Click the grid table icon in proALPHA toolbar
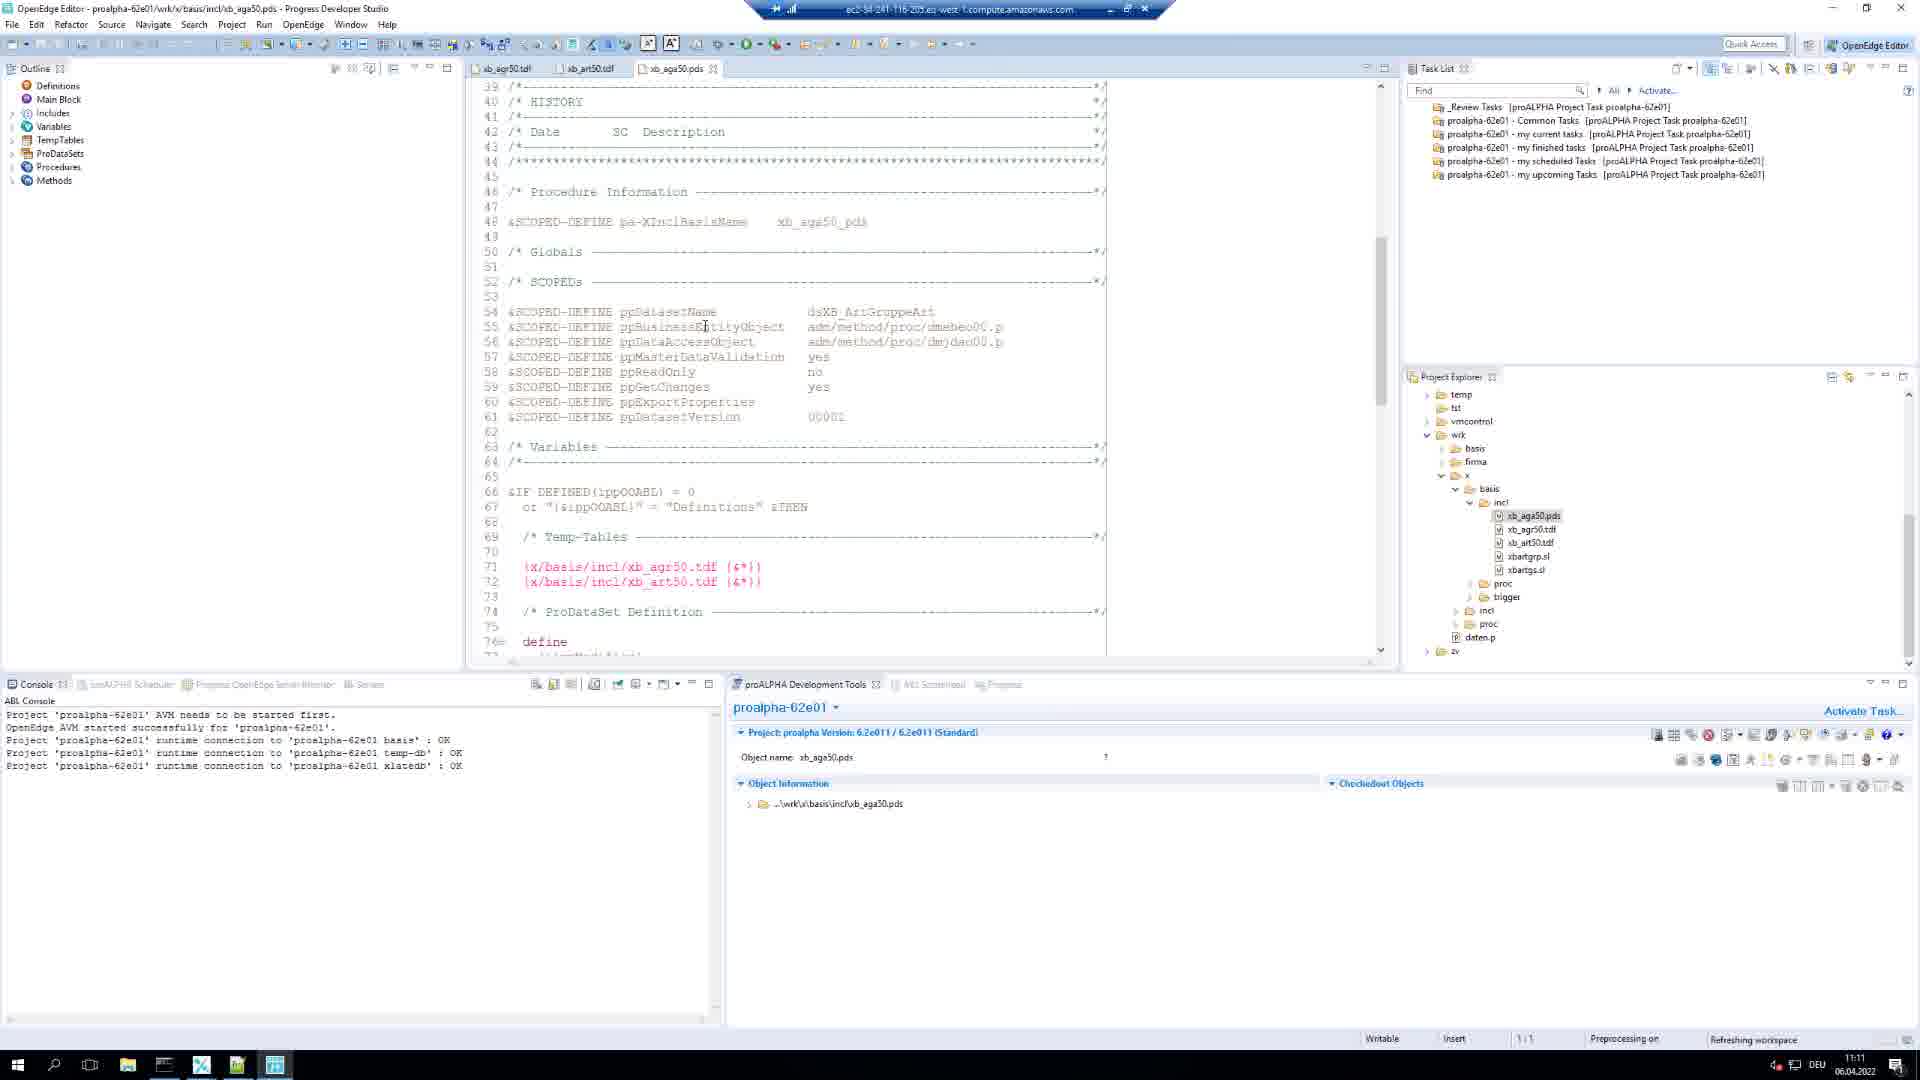Image resolution: width=1920 pixels, height=1080 pixels. click(1674, 735)
